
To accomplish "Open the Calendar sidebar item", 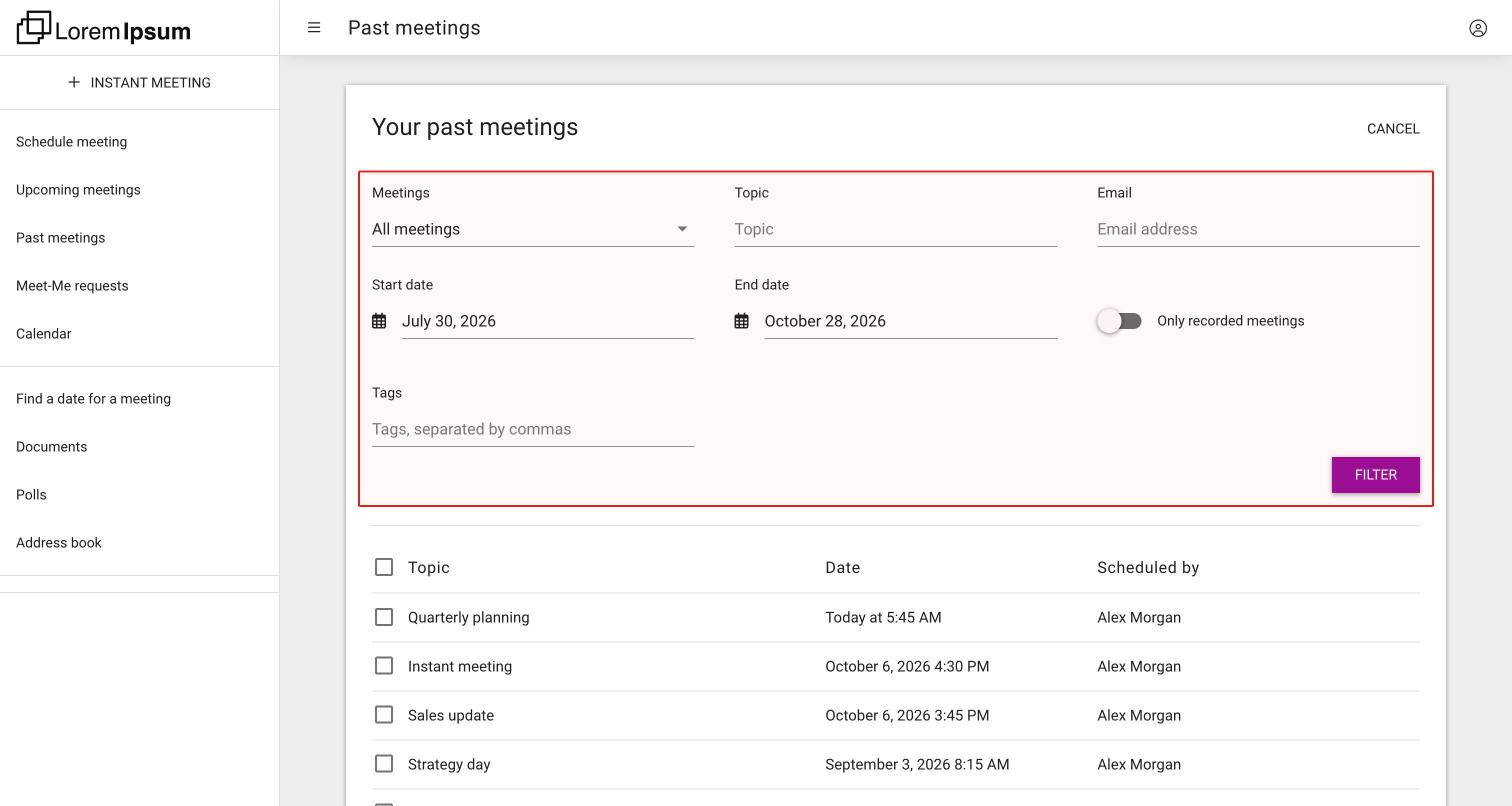I will tap(44, 334).
